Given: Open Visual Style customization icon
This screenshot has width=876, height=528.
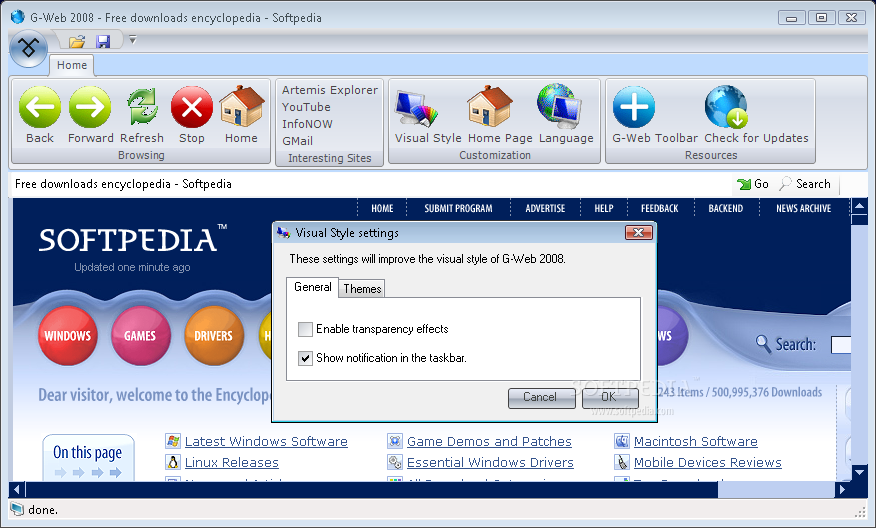Looking at the screenshot, I should [417, 108].
